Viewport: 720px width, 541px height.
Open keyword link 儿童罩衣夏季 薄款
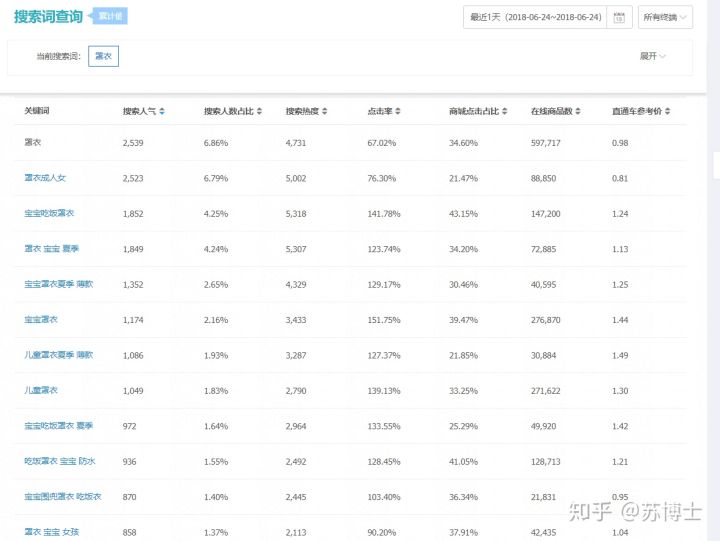pos(58,355)
